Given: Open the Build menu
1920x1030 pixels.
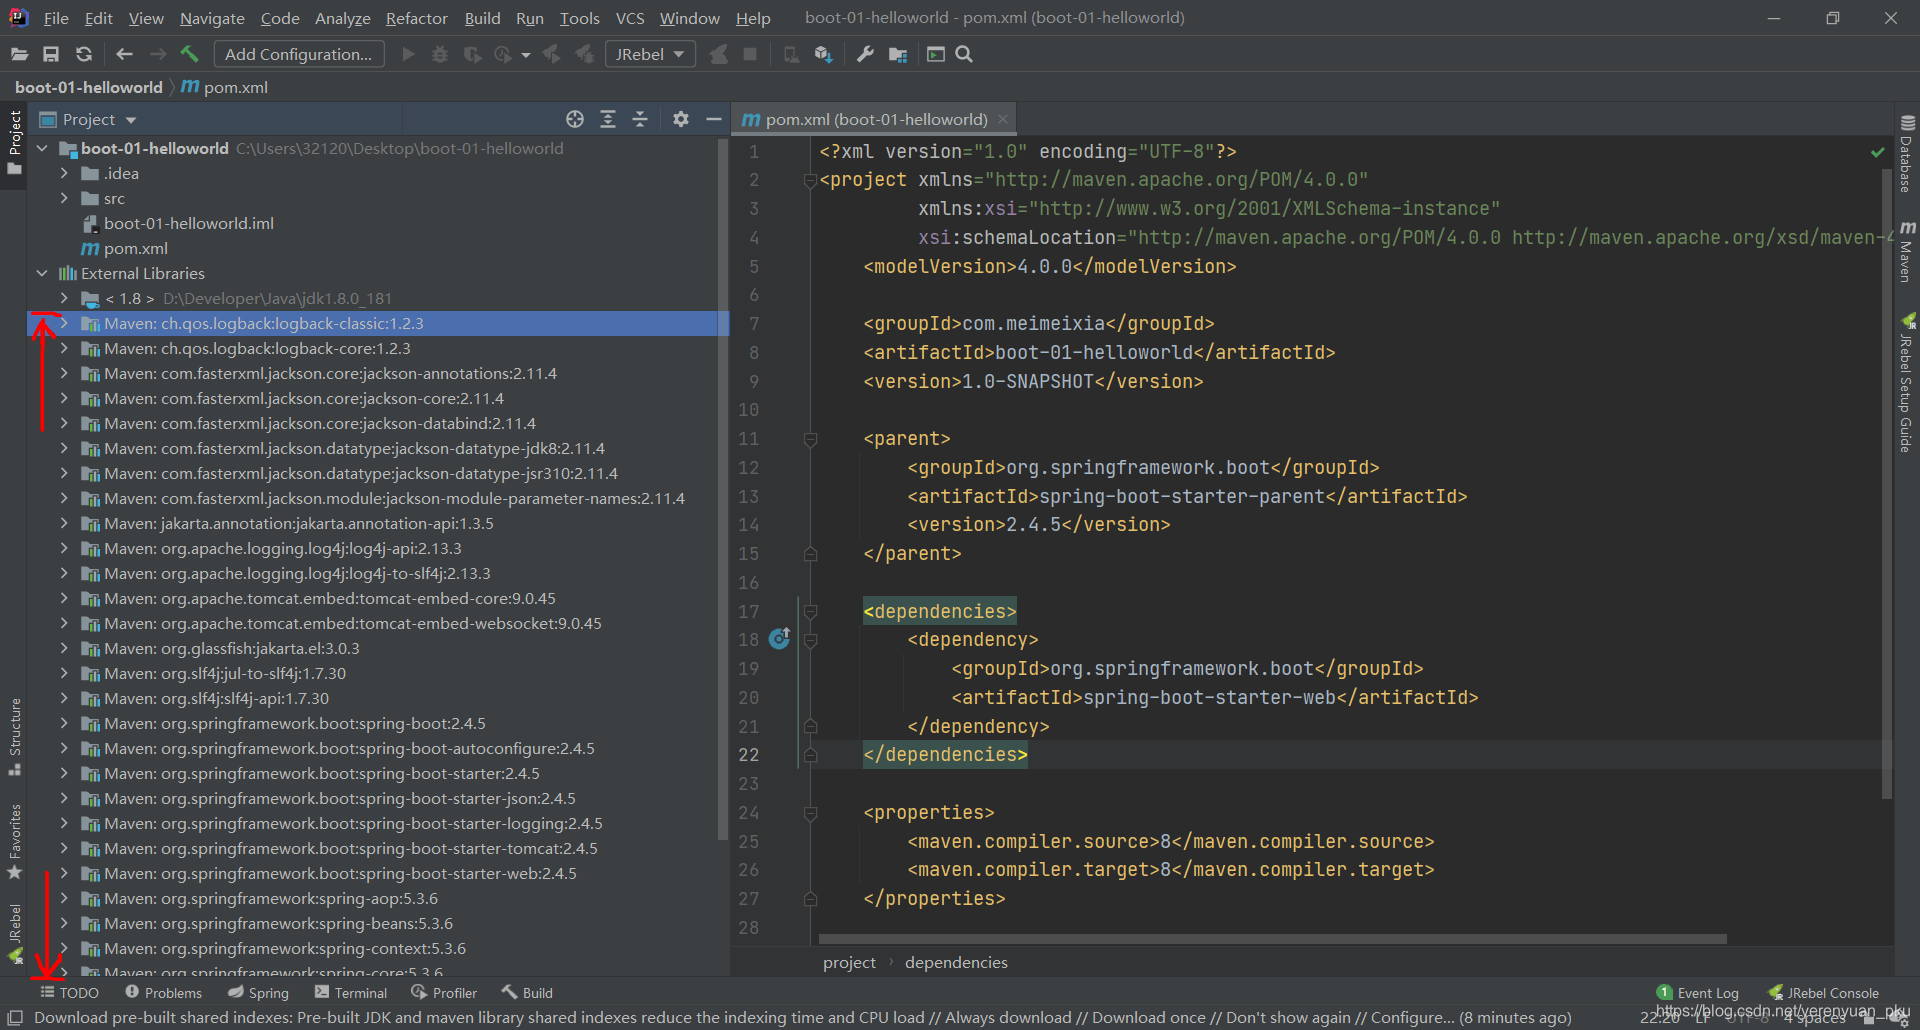Looking at the screenshot, I should pyautogui.click(x=482, y=18).
